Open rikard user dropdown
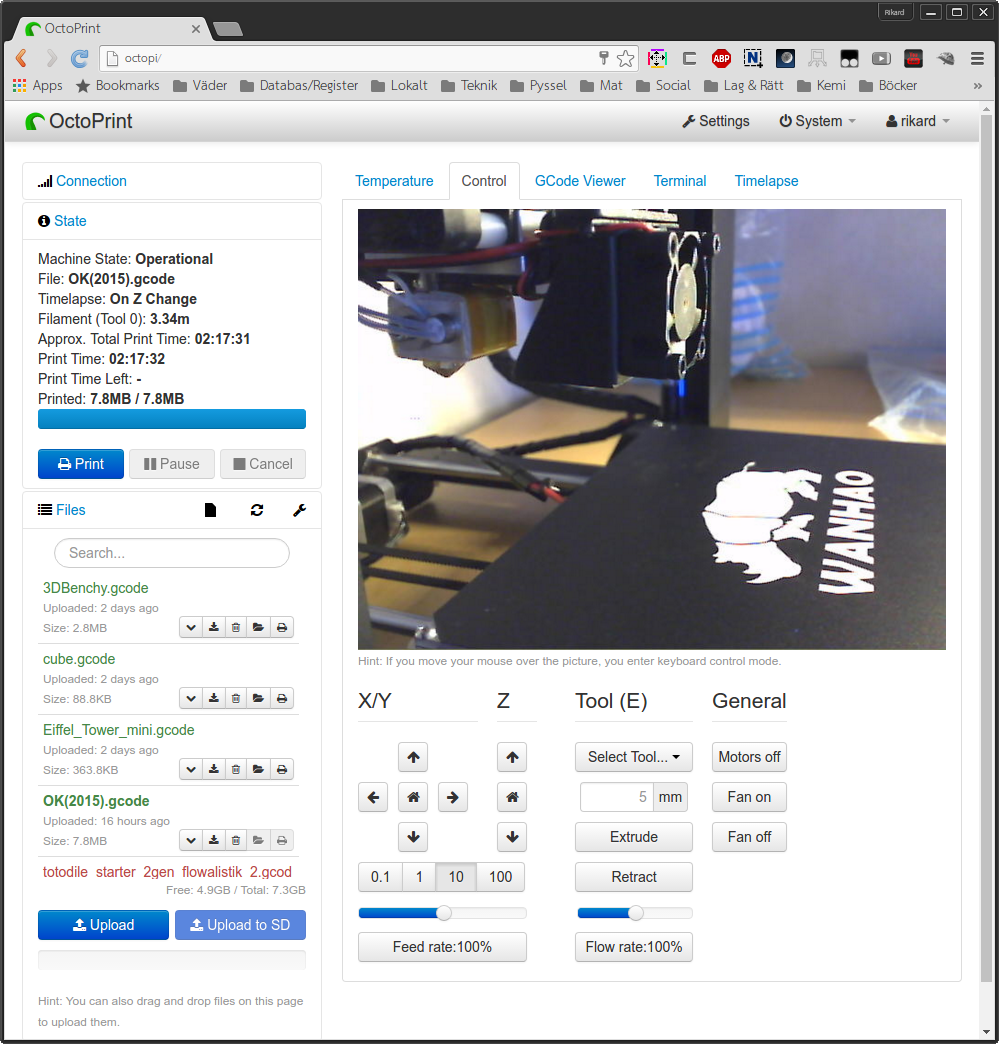Viewport: 999px width, 1044px height. click(x=917, y=121)
